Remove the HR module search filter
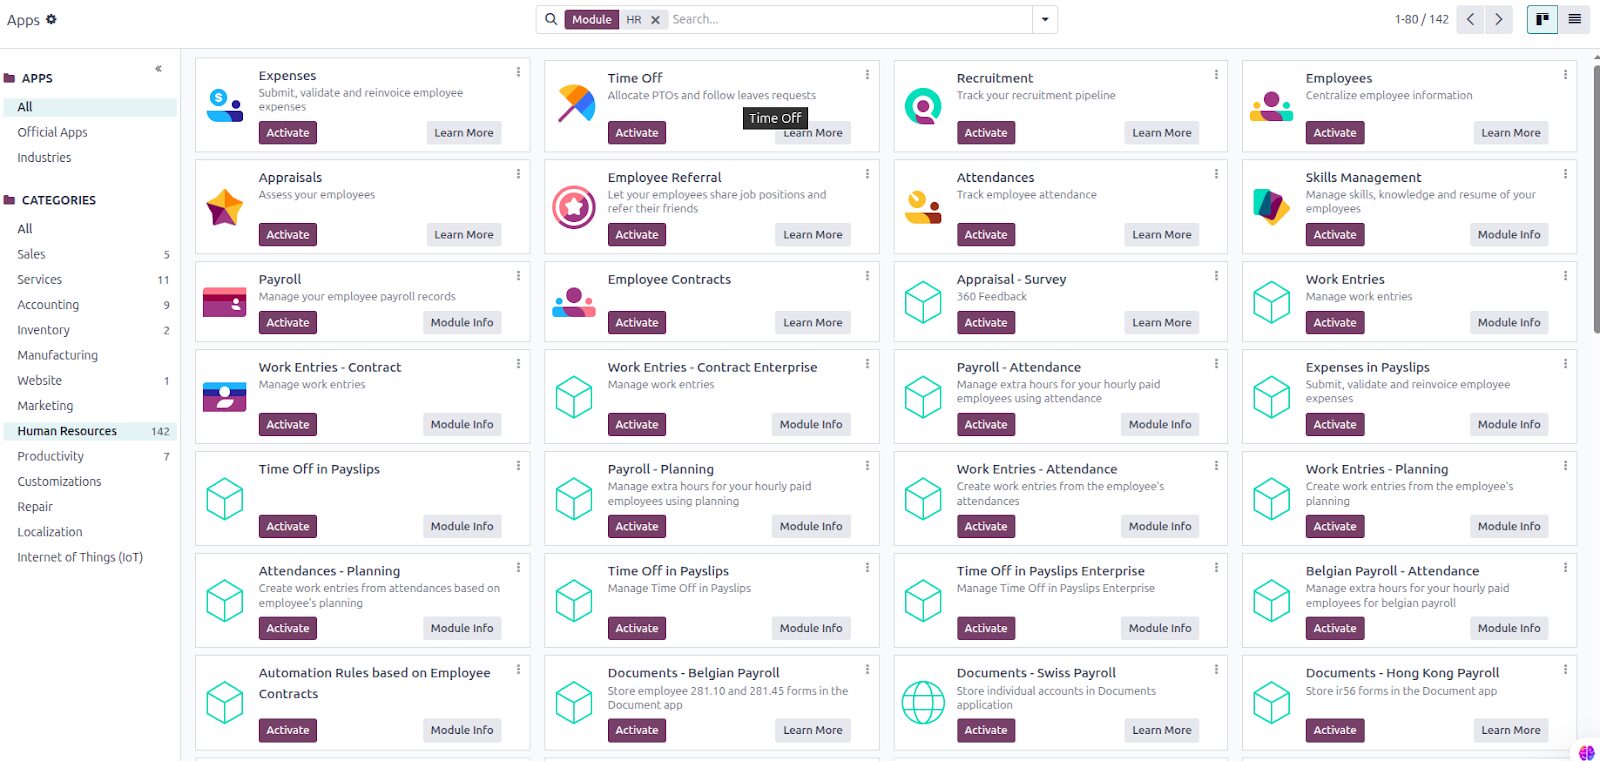Viewport: 1600px width, 761px height. coord(655,20)
